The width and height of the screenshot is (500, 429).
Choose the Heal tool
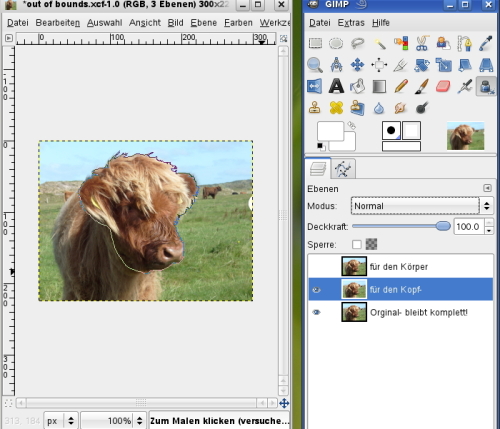(x=336, y=108)
